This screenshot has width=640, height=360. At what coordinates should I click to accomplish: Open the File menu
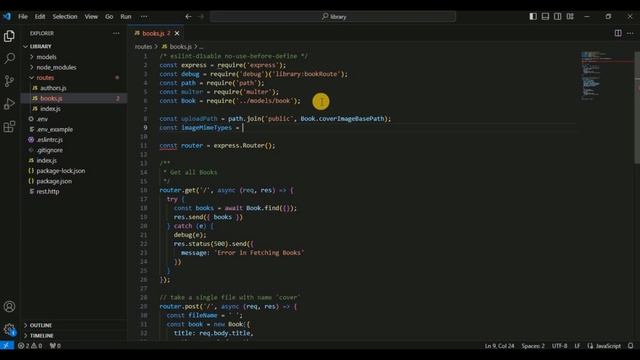click(23, 16)
